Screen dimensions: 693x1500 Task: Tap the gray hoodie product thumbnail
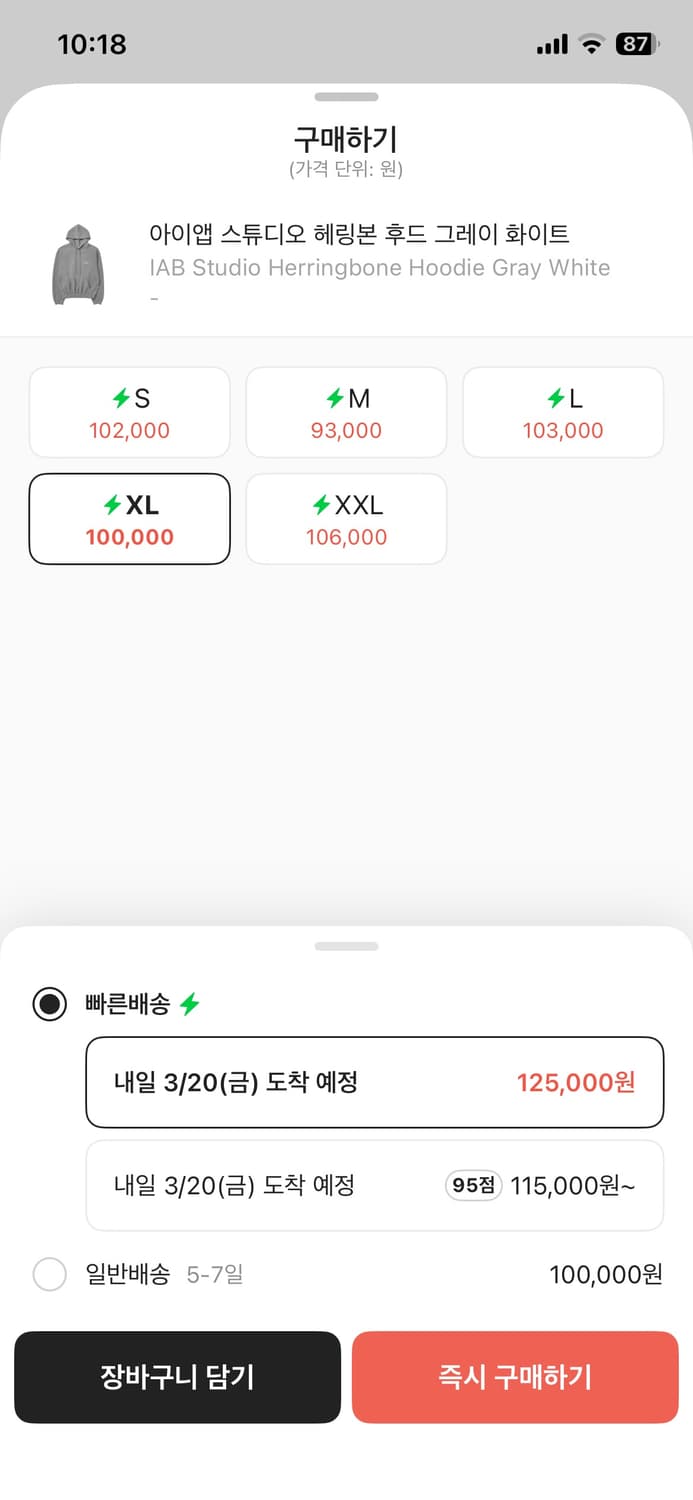coord(77,262)
